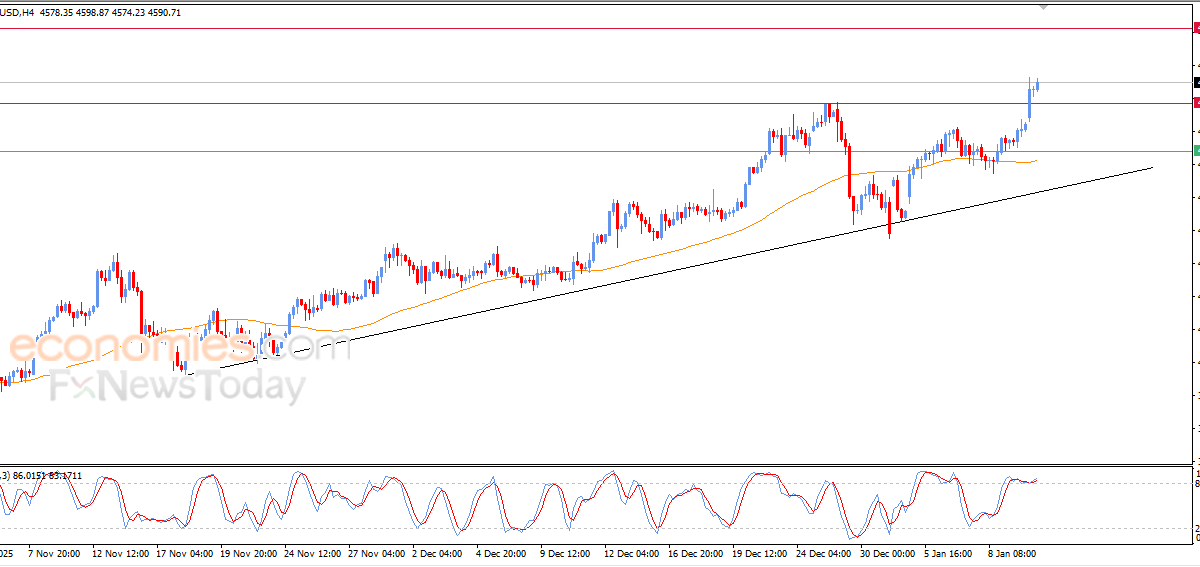This screenshot has height=567, width=1200.
Task: Click the 12 Nov 12:00 time label
Action: tap(120, 552)
